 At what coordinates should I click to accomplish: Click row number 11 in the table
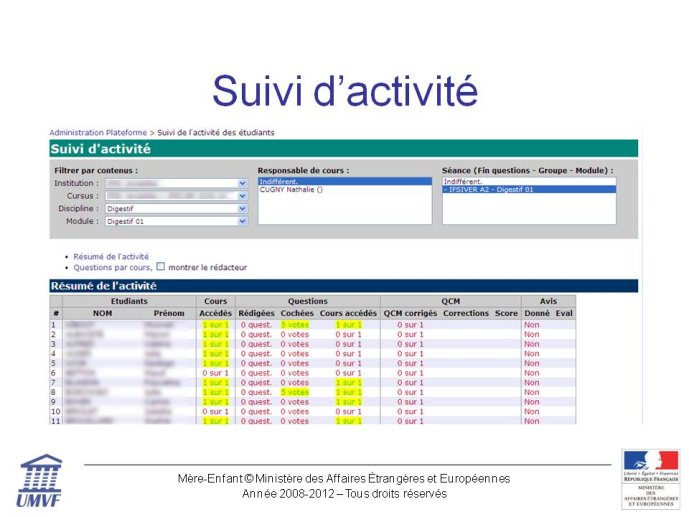pyautogui.click(x=55, y=421)
